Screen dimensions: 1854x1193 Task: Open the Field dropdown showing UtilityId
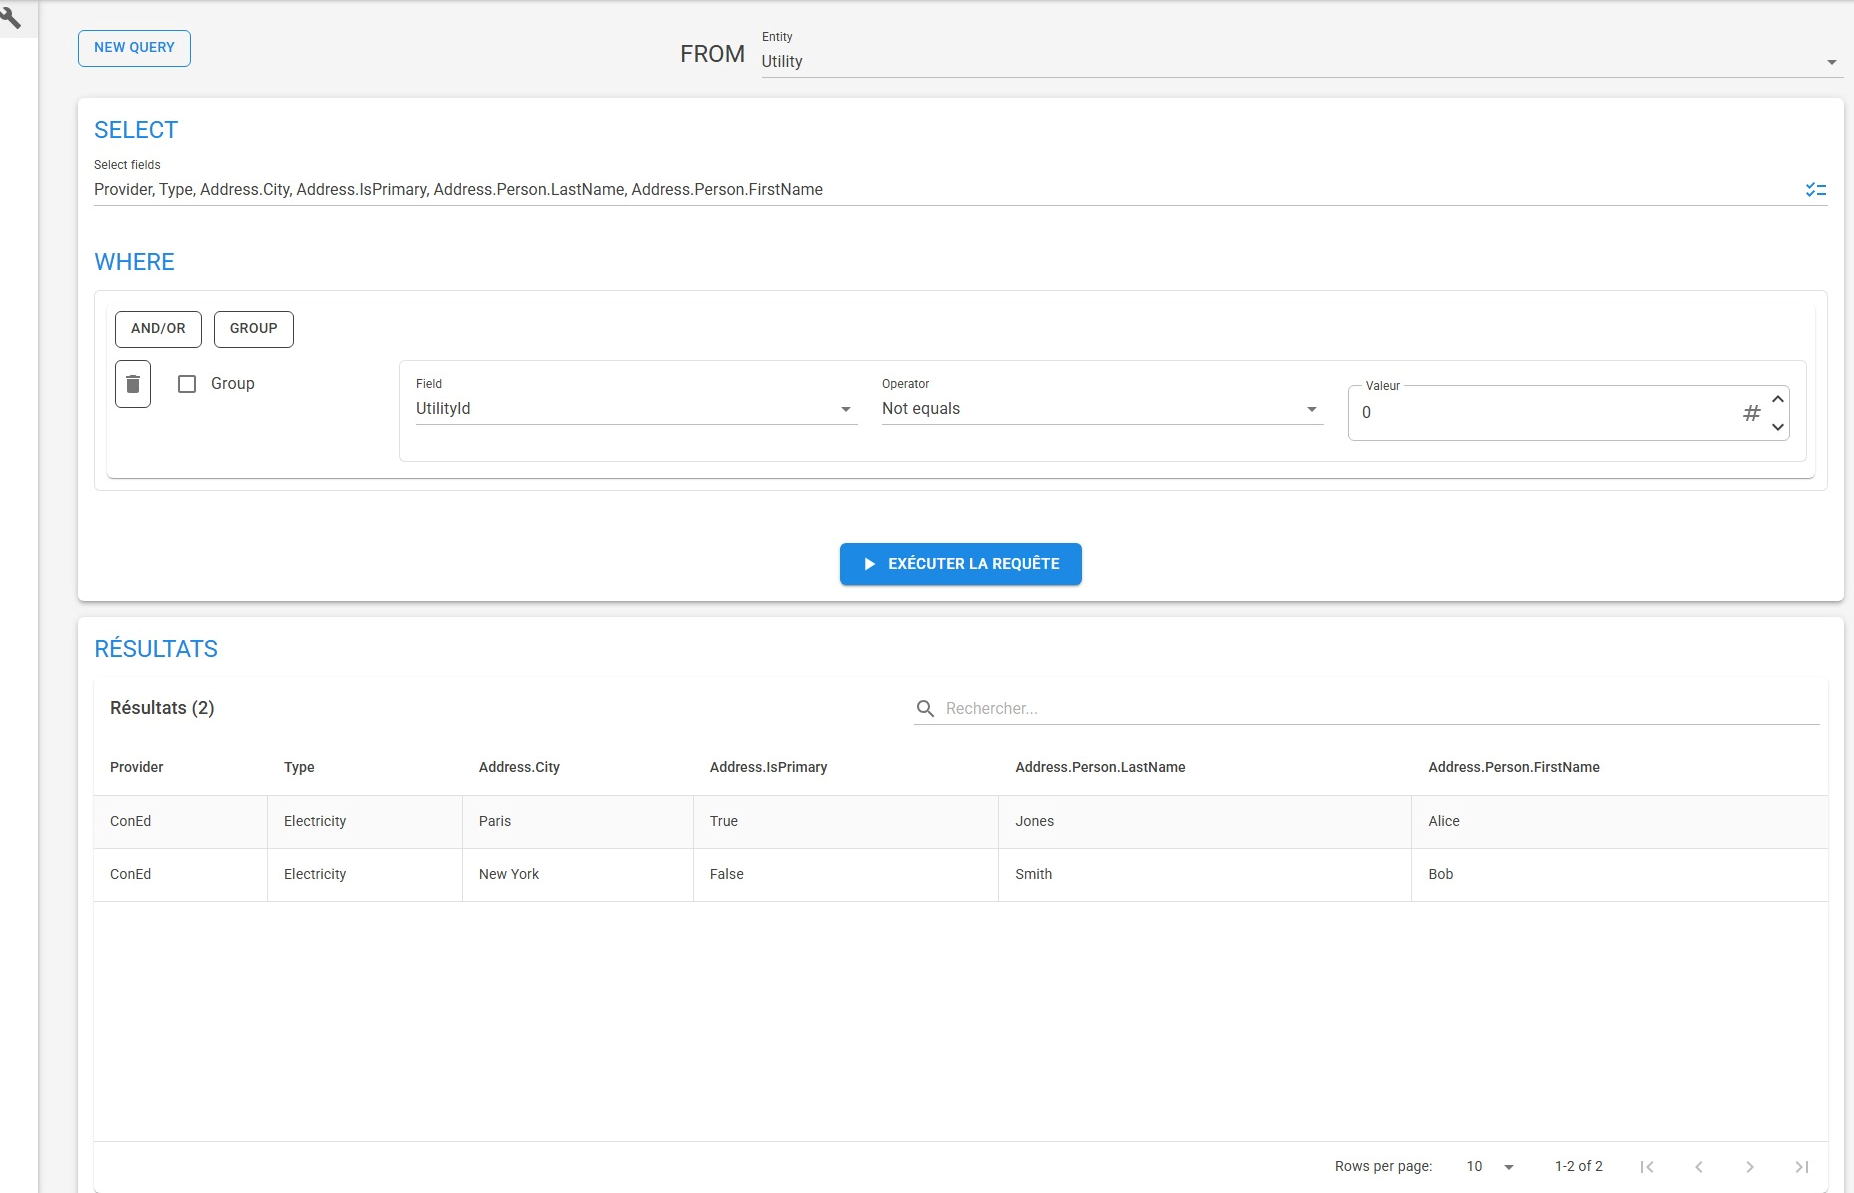tap(636, 409)
